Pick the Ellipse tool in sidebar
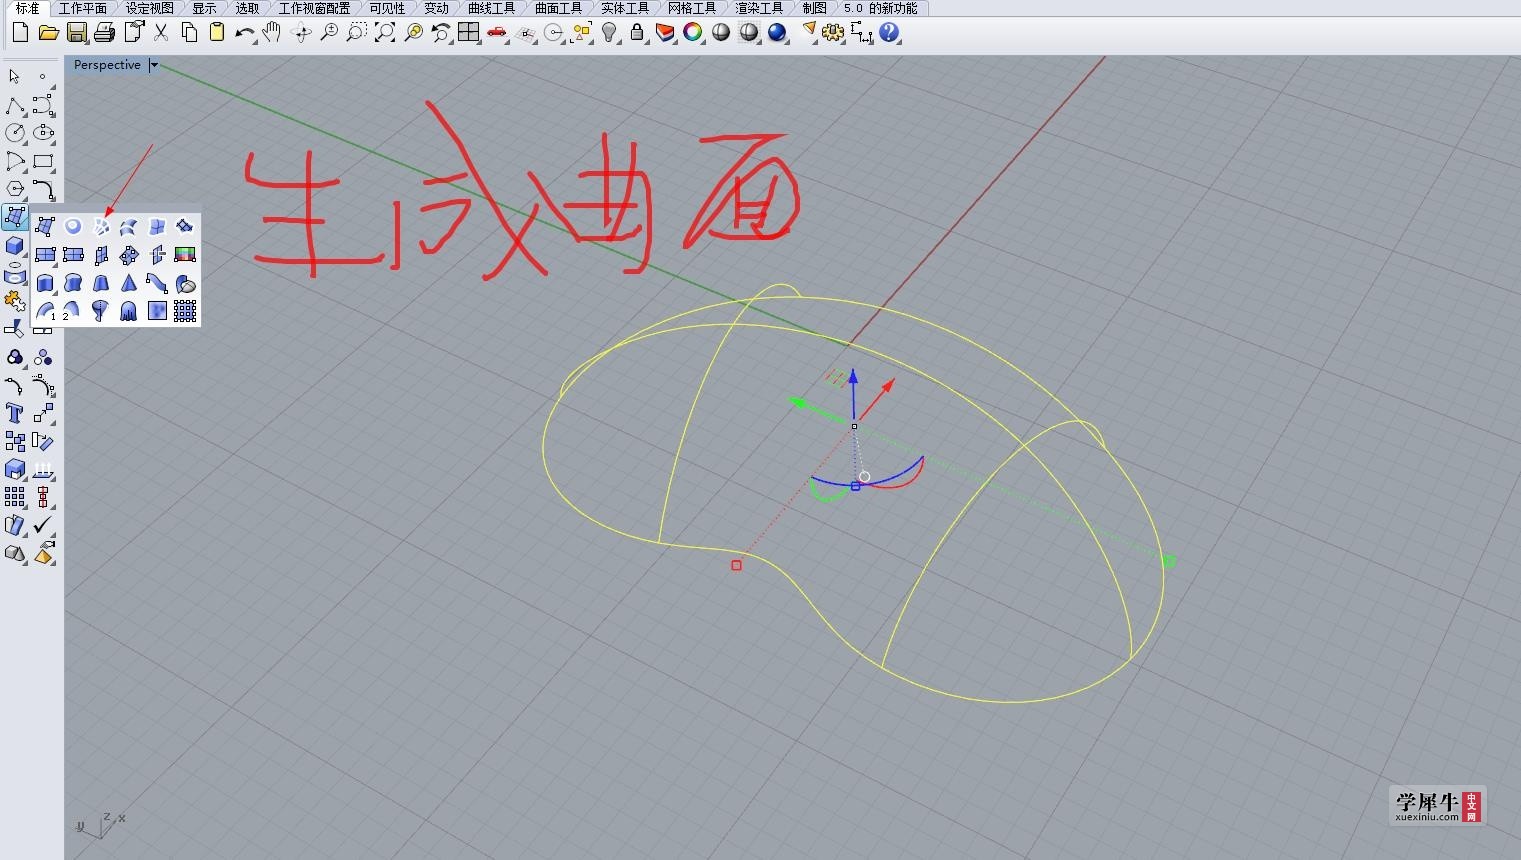Screen dimensions: 1521x860 click(43, 133)
